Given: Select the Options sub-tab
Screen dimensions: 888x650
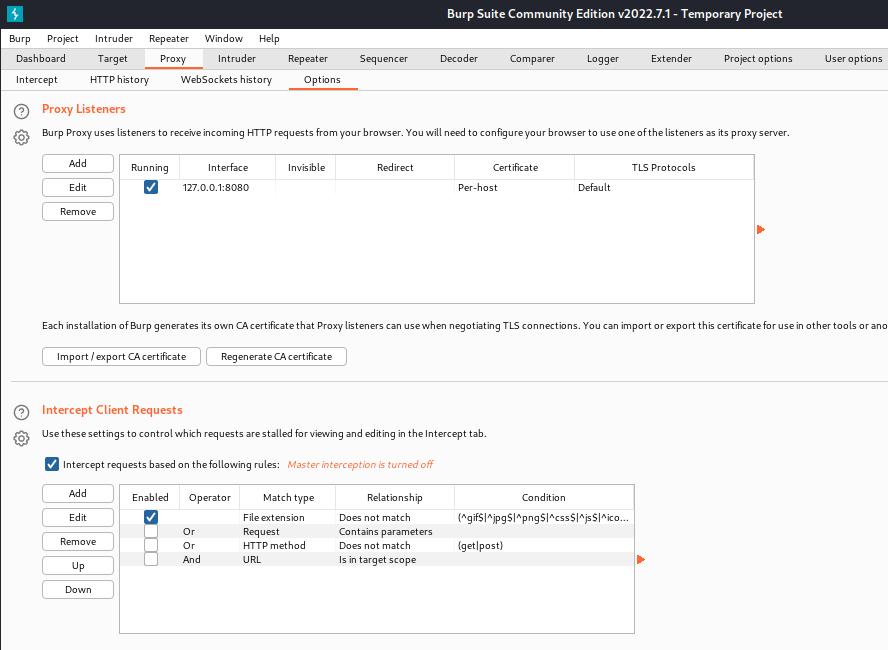Looking at the screenshot, I should tap(322, 79).
